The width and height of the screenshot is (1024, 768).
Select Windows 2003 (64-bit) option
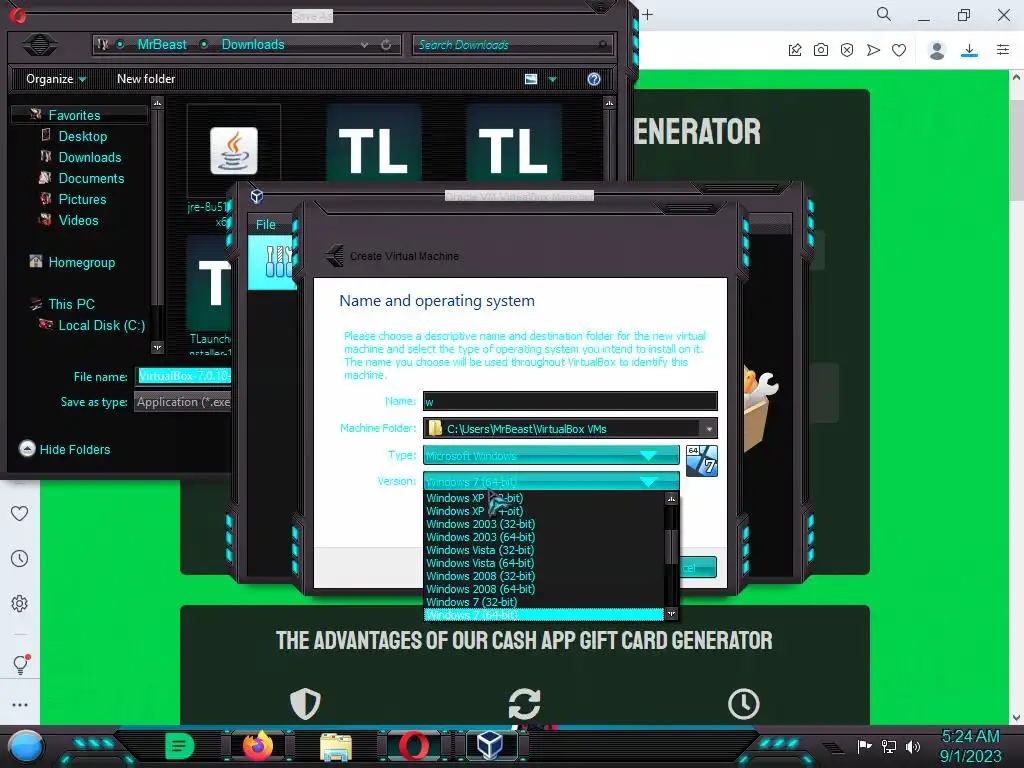pyautogui.click(x=481, y=537)
